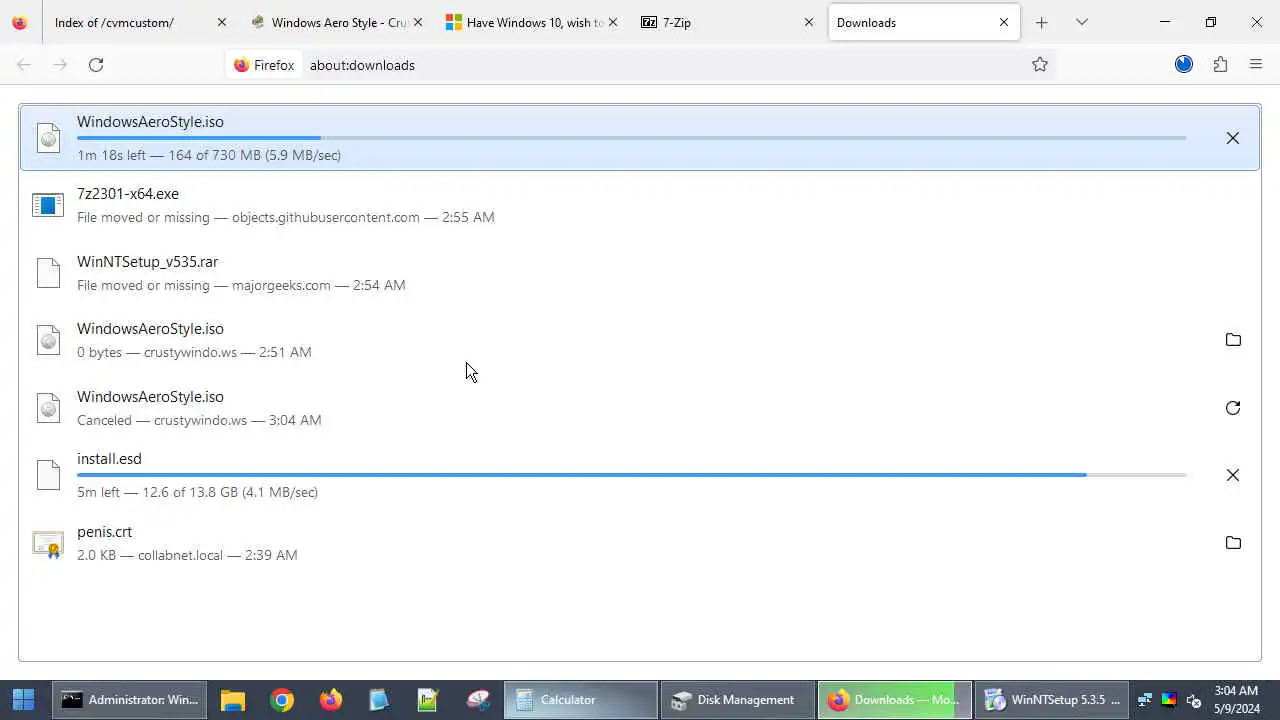Close the 7-Zip tab
This screenshot has height=720, width=1280.
coord(809,22)
